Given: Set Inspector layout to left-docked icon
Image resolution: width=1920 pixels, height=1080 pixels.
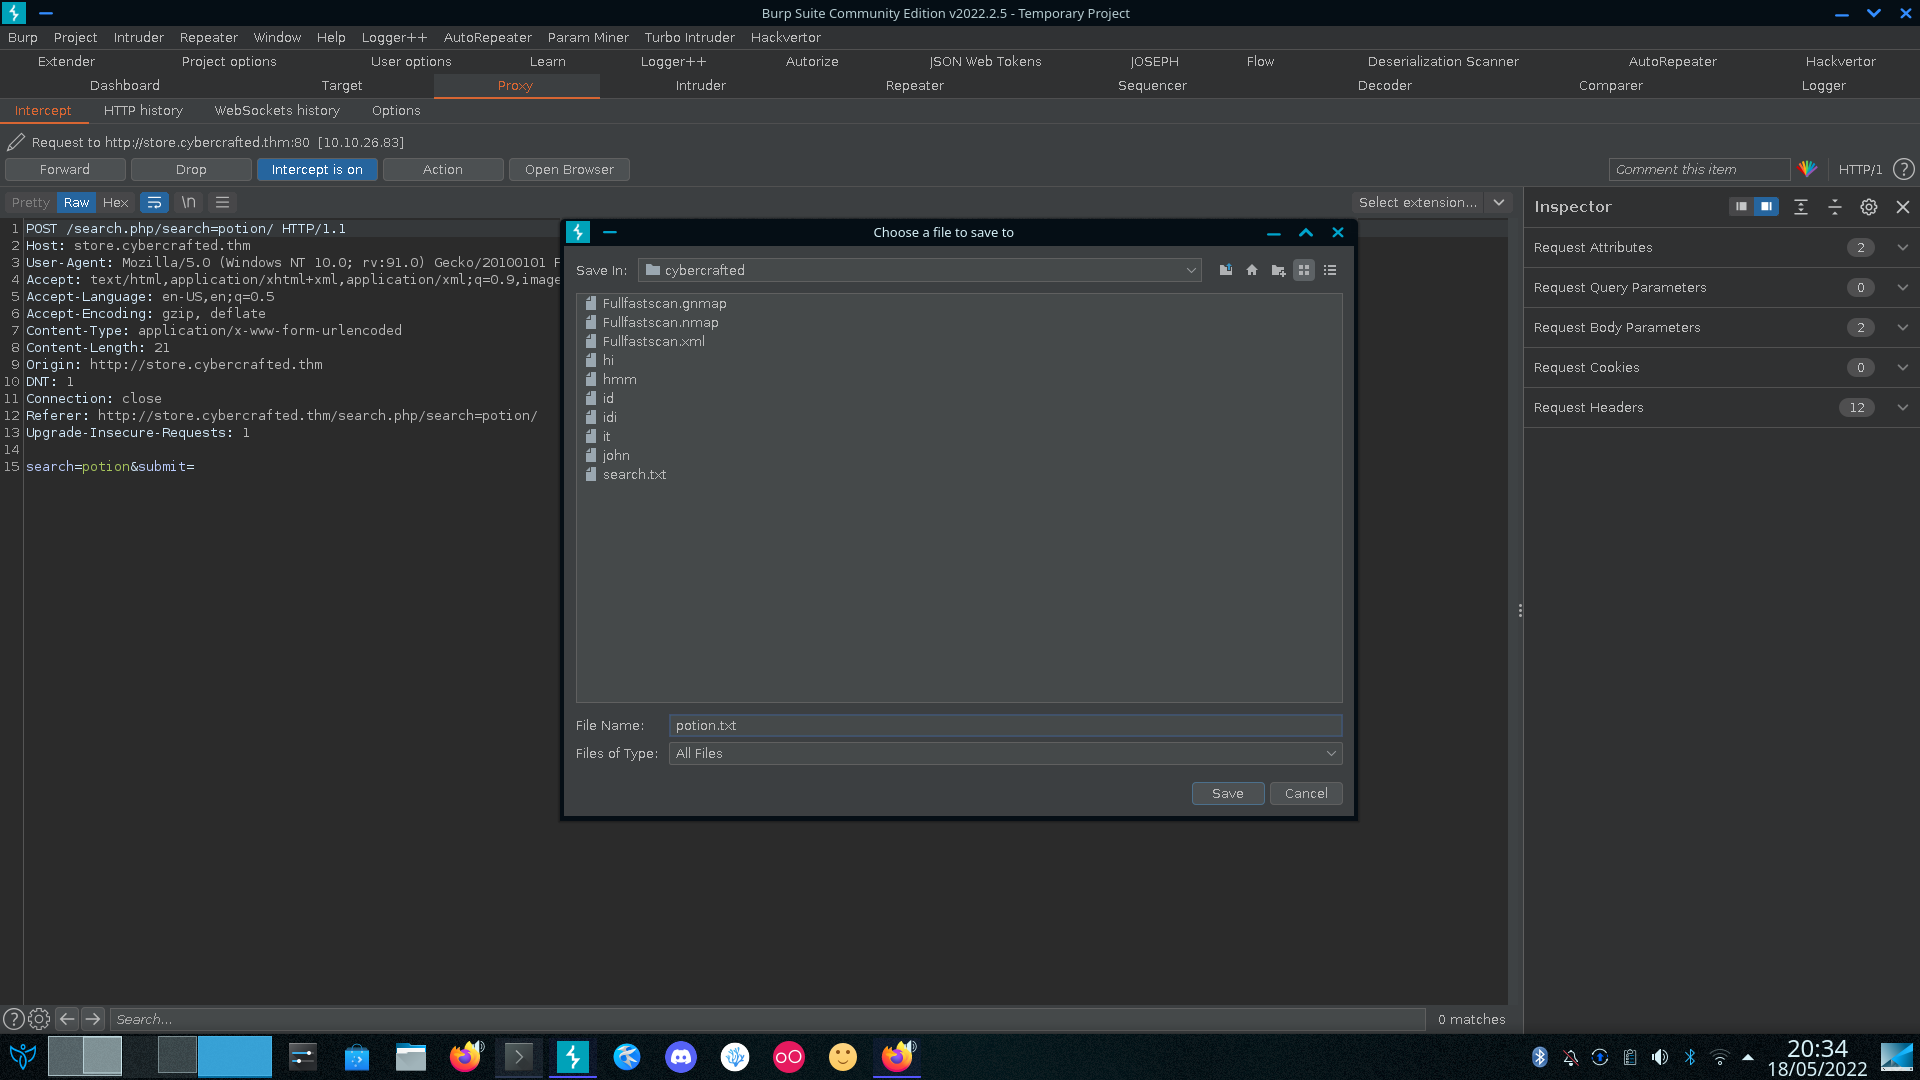Looking at the screenshot, I should [1741, 206].
